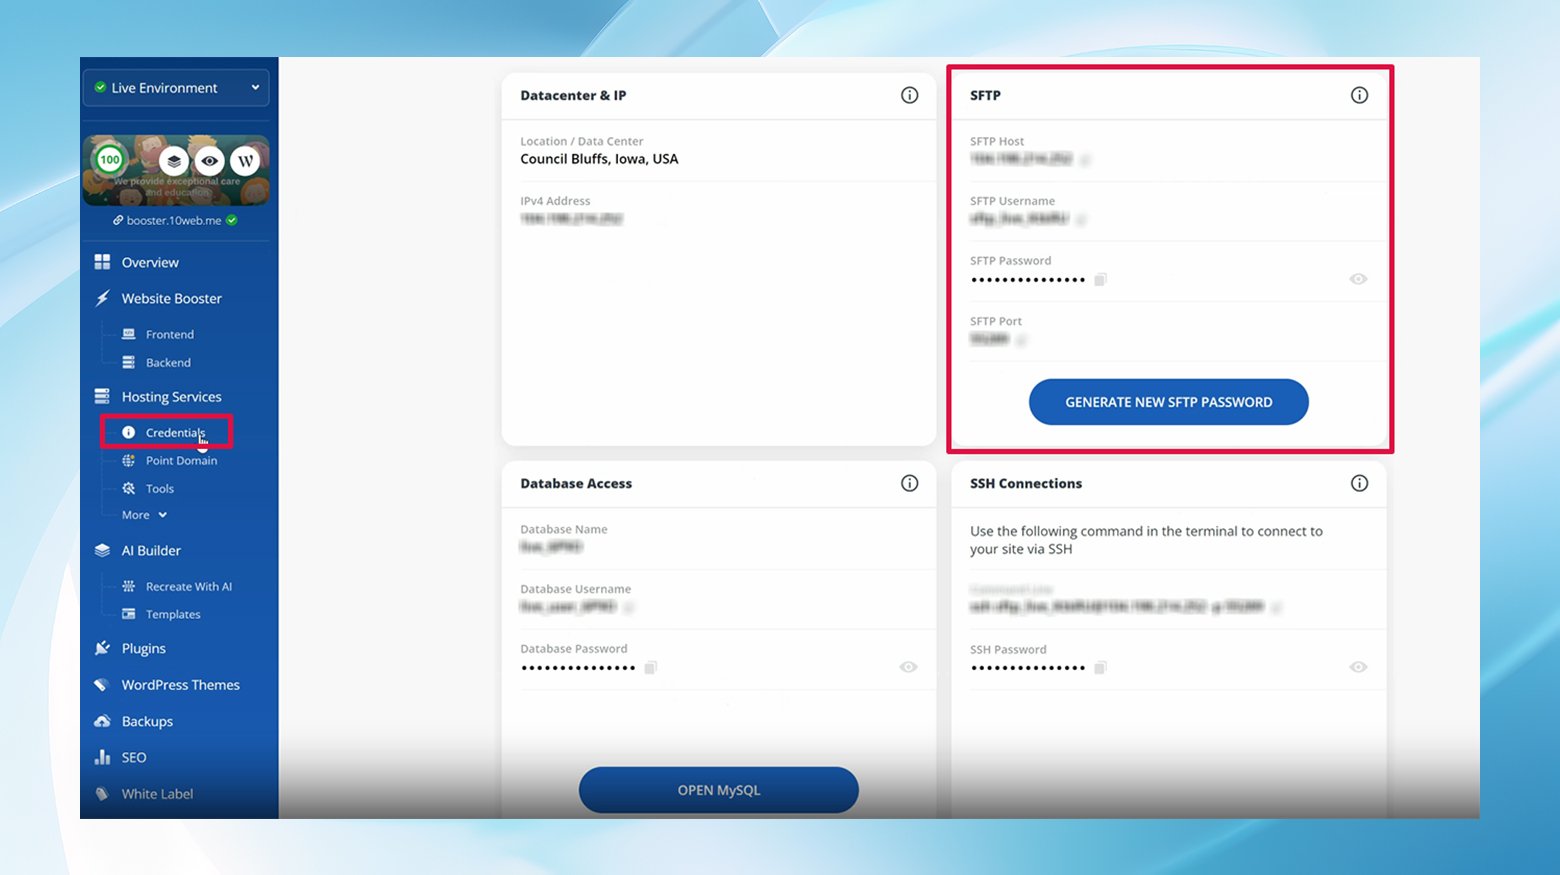
Task: Reveal the SFTP Password
Action: click(1358, 279)
